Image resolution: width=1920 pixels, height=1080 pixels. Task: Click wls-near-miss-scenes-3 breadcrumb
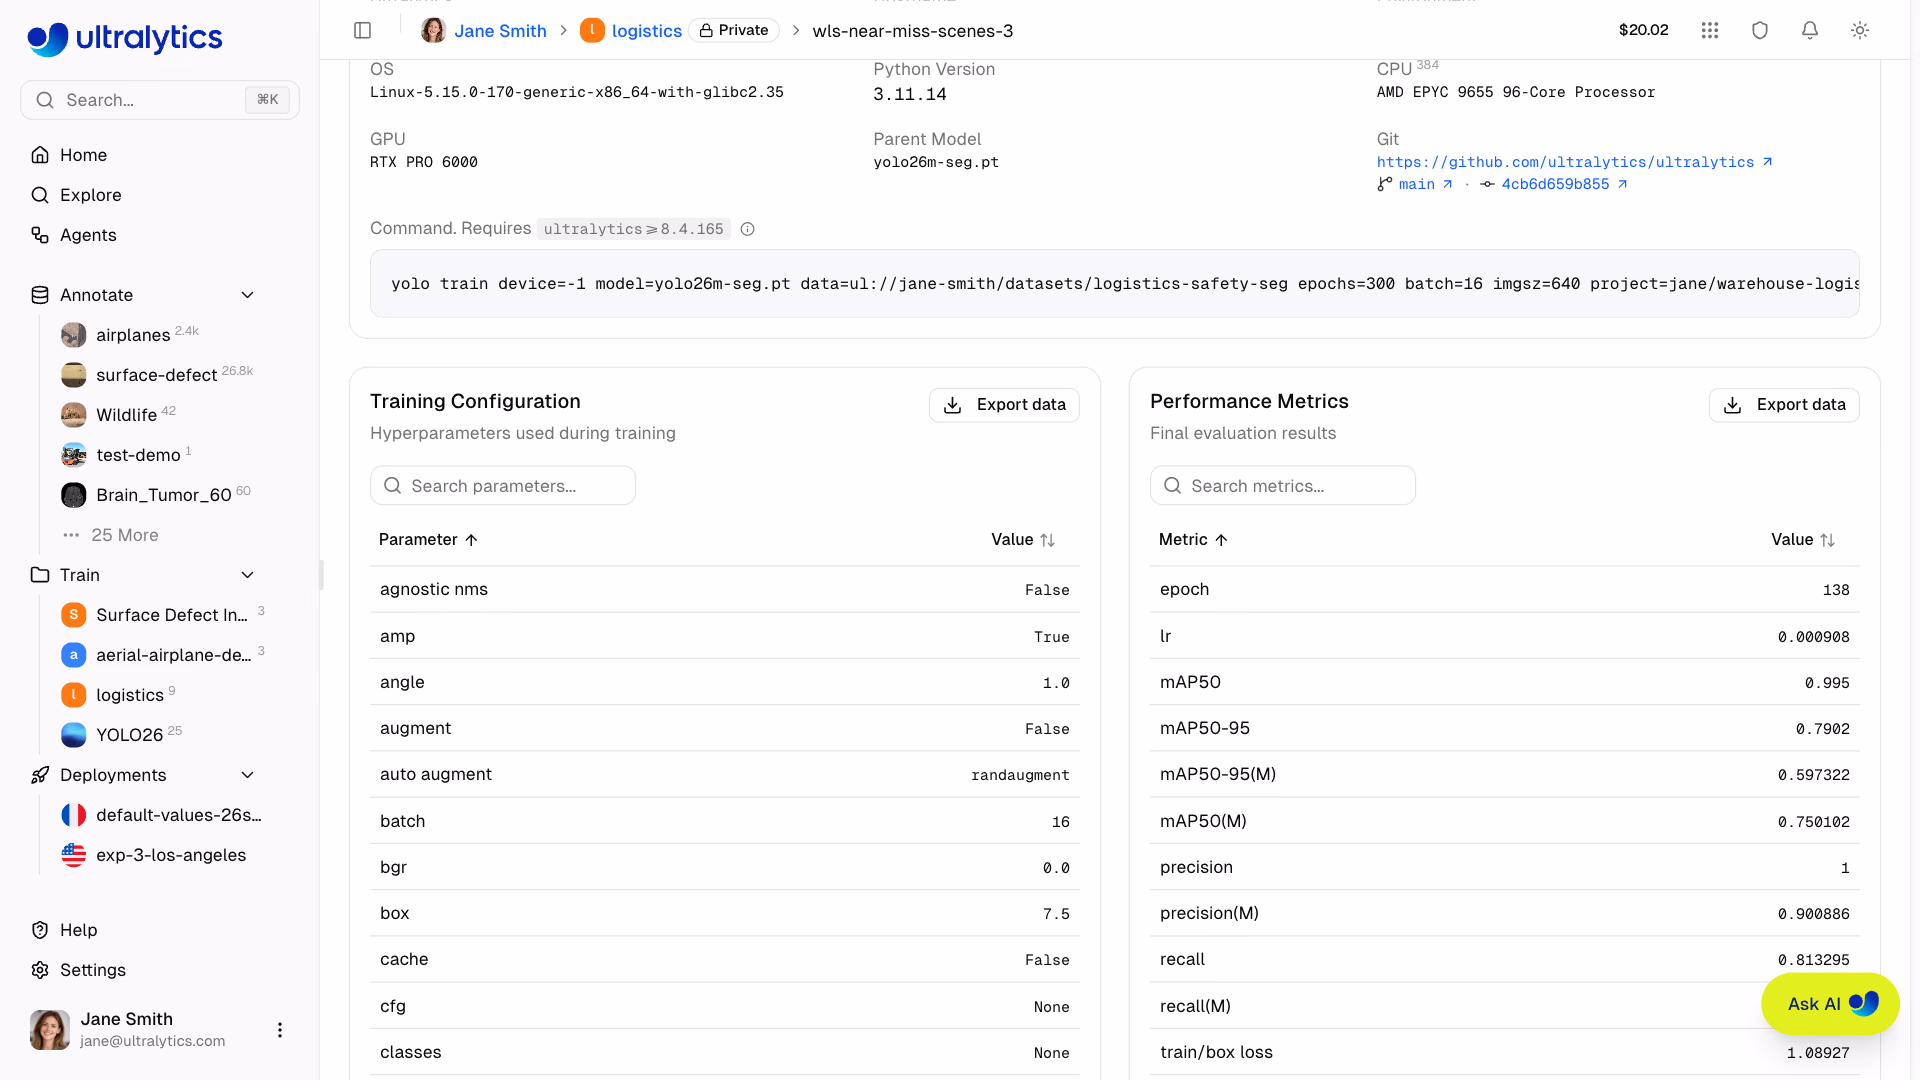point(913,31)
